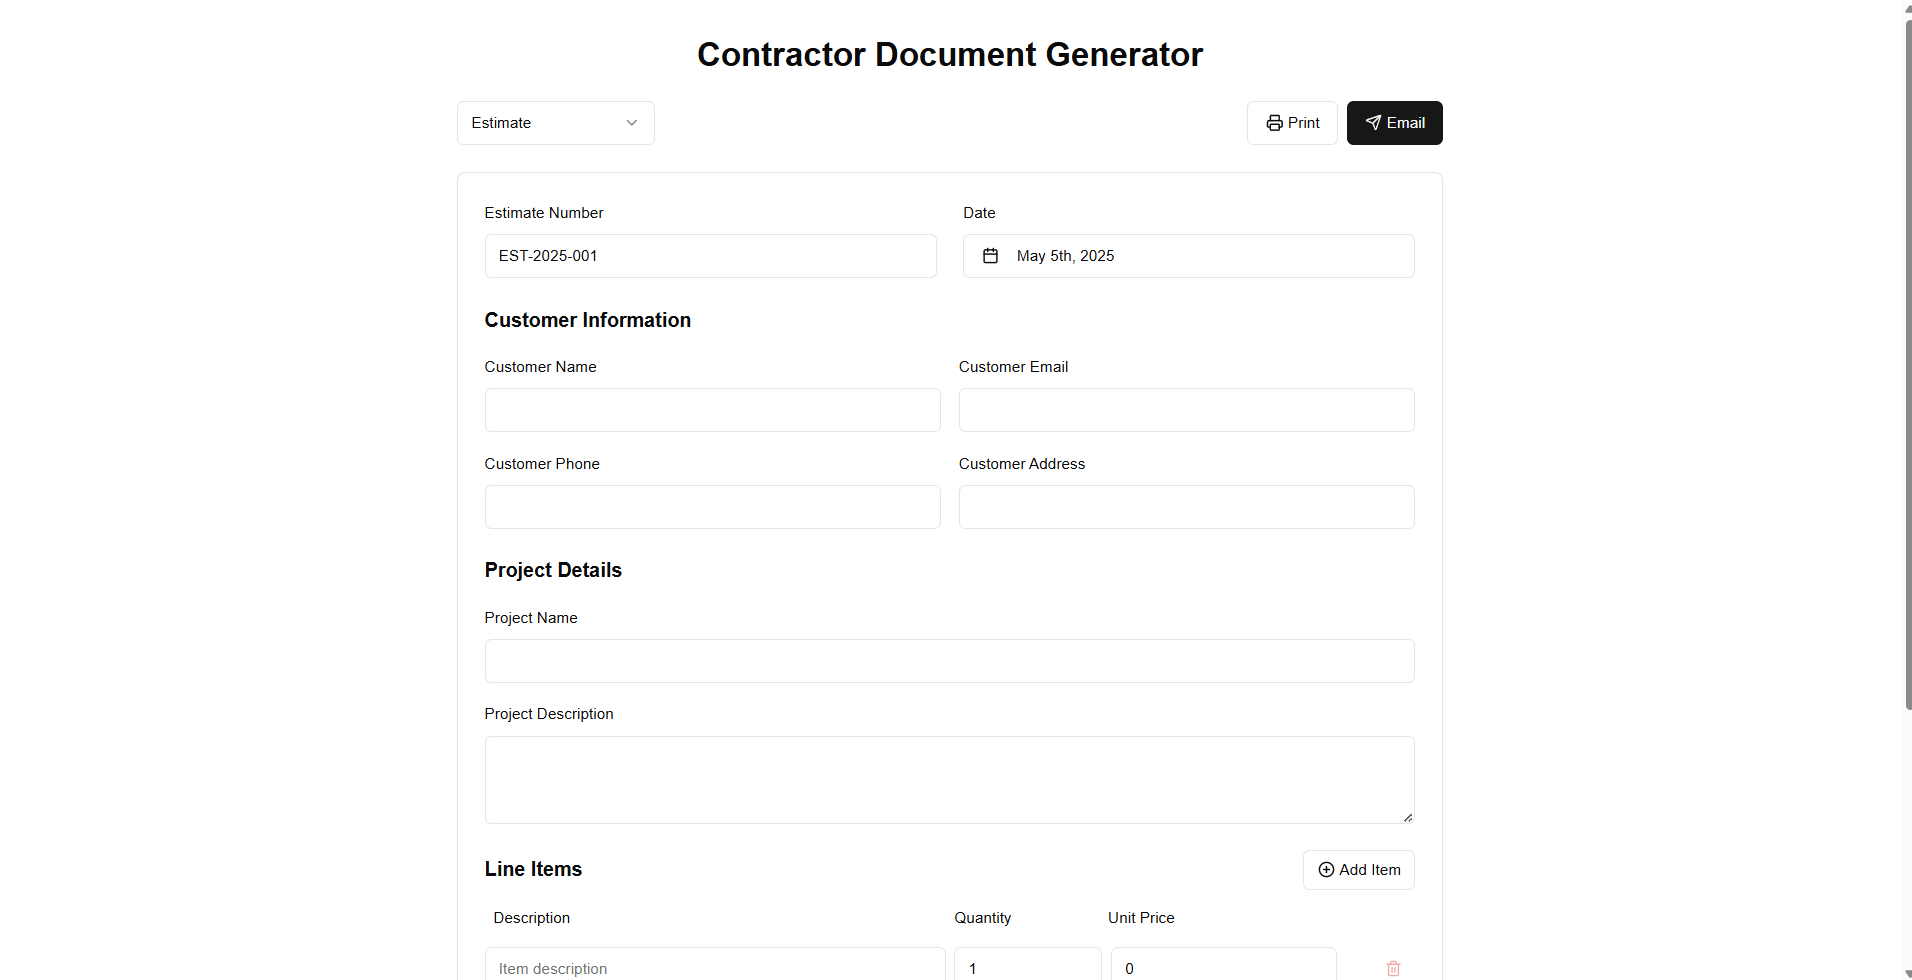Click the send icon on the Email button
The width and height of the screenshot is (1912, 980).
pos(1372,122)
